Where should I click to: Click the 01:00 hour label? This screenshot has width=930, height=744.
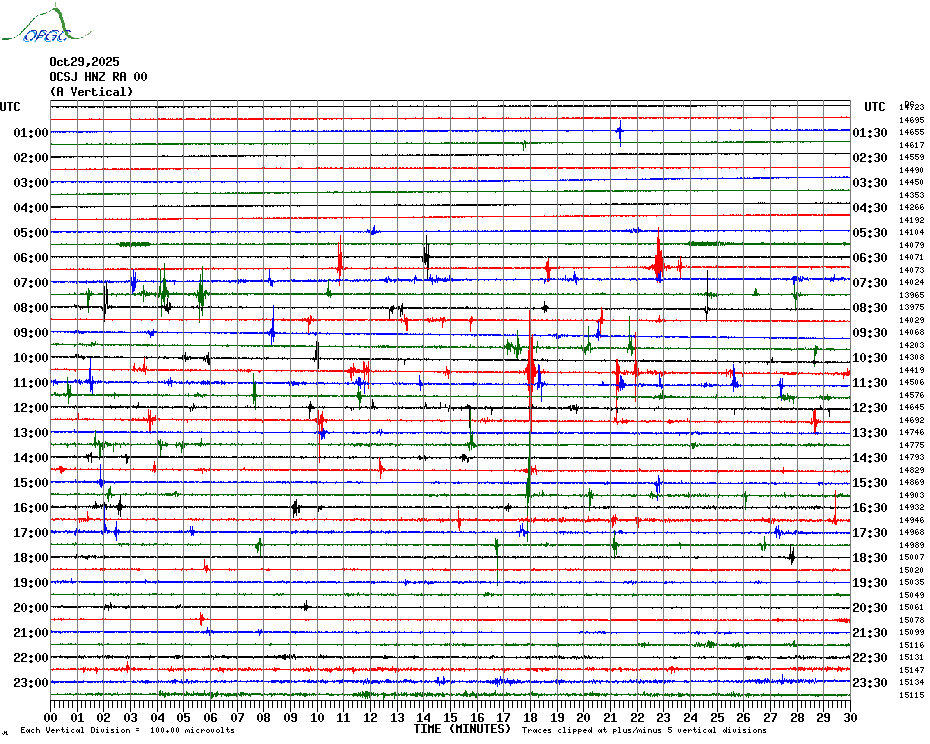(31, 132)
